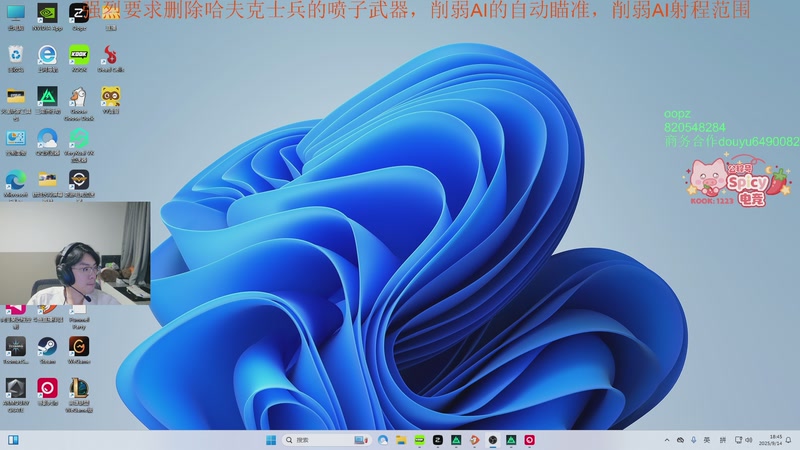
Task: Launch Microsoft Edge from the desktop
Action: tap(16, 184)
